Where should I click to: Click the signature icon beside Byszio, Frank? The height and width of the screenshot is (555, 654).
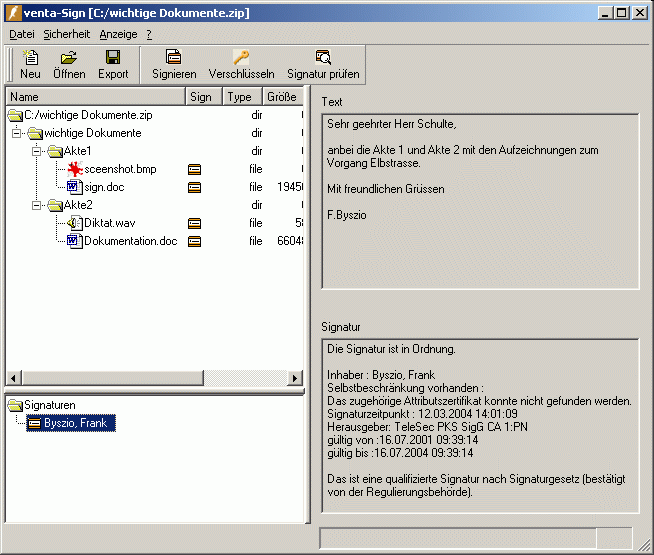click(35, 423)
